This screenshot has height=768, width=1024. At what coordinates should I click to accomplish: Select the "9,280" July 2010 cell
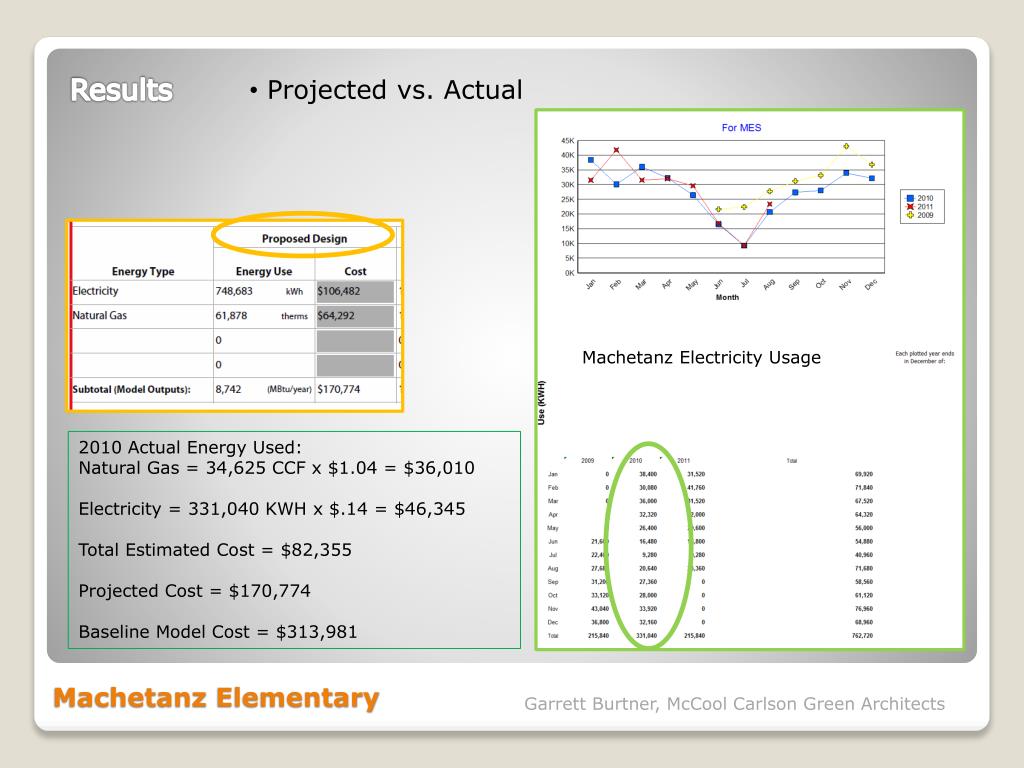(x=649, y=555)
